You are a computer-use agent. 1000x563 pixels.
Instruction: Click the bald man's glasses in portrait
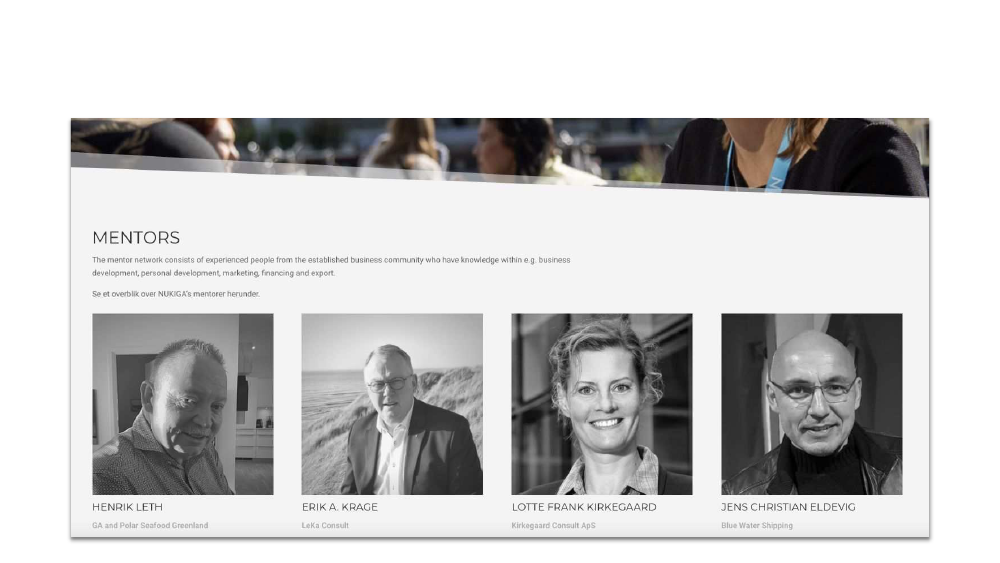point(812,390)
